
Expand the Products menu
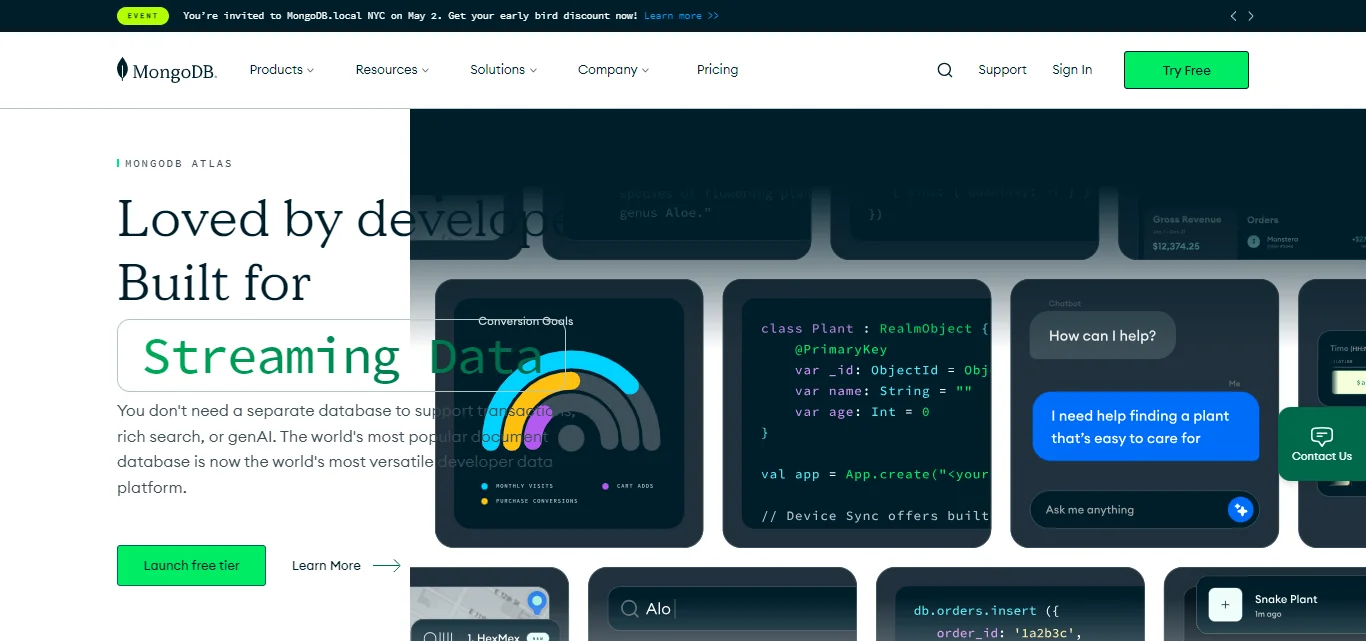pos(282,70)
